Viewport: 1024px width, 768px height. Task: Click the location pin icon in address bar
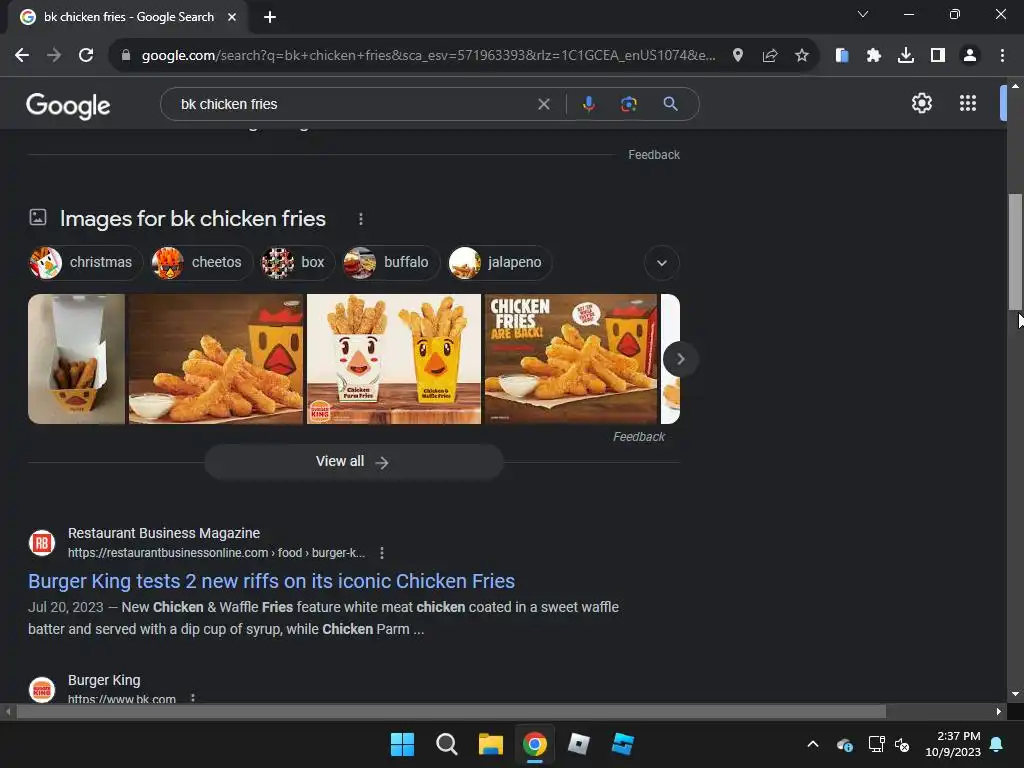pos(738,56)
